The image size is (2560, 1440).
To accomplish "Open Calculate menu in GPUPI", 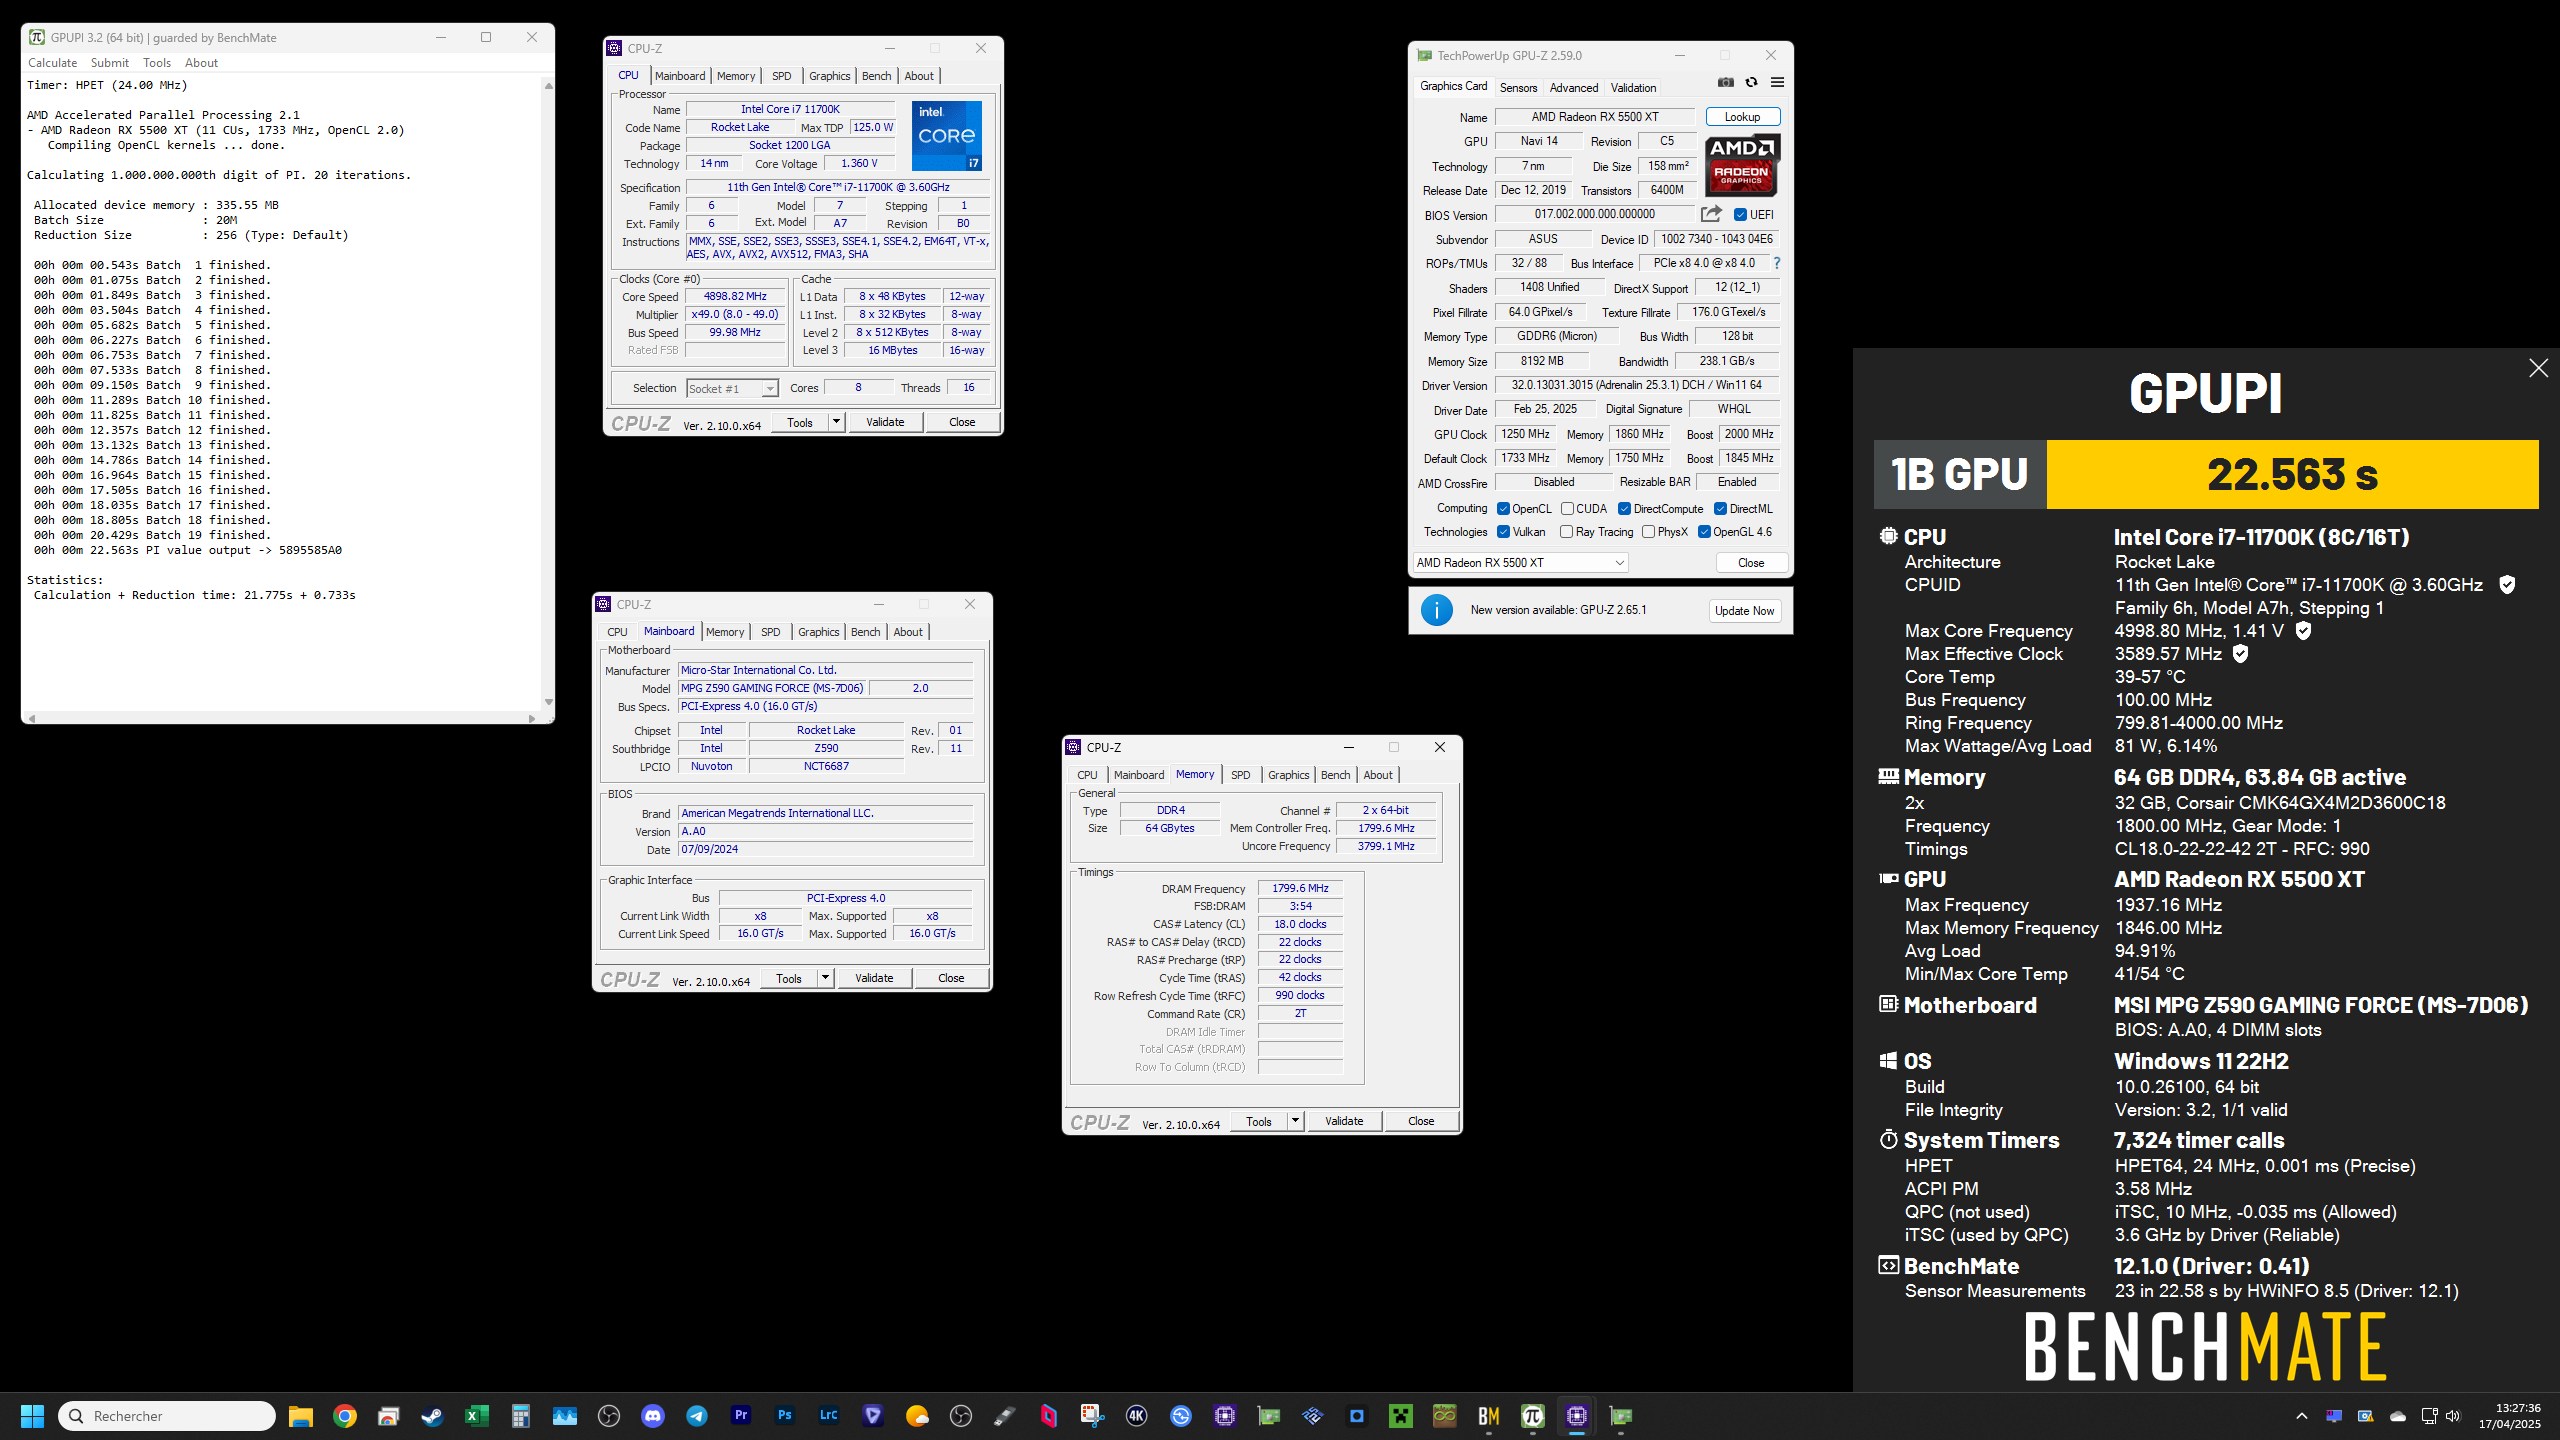I will point(52,63).
